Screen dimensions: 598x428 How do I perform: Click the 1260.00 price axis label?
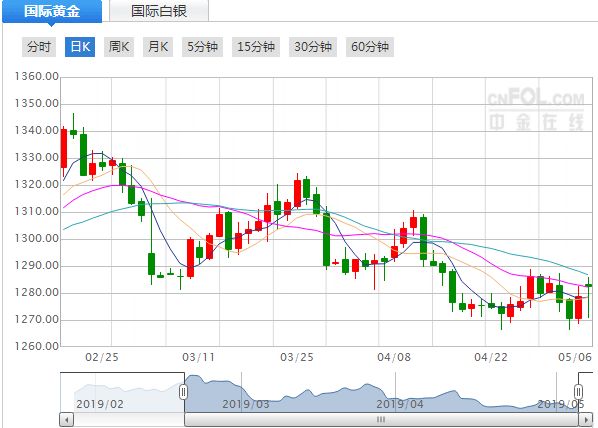pos(37,346)
